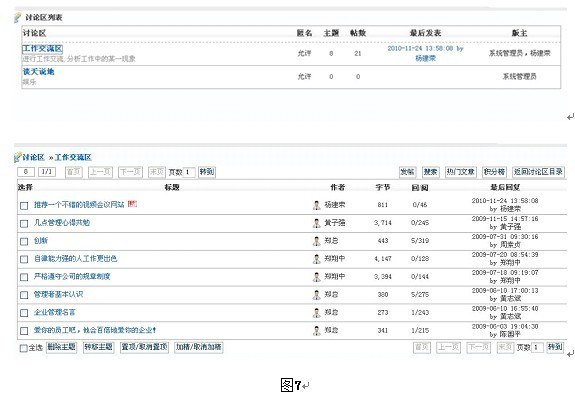
Task: Click the 置顶/取消置顶 button
Action: pyautogui.click(x=144, y=347)
